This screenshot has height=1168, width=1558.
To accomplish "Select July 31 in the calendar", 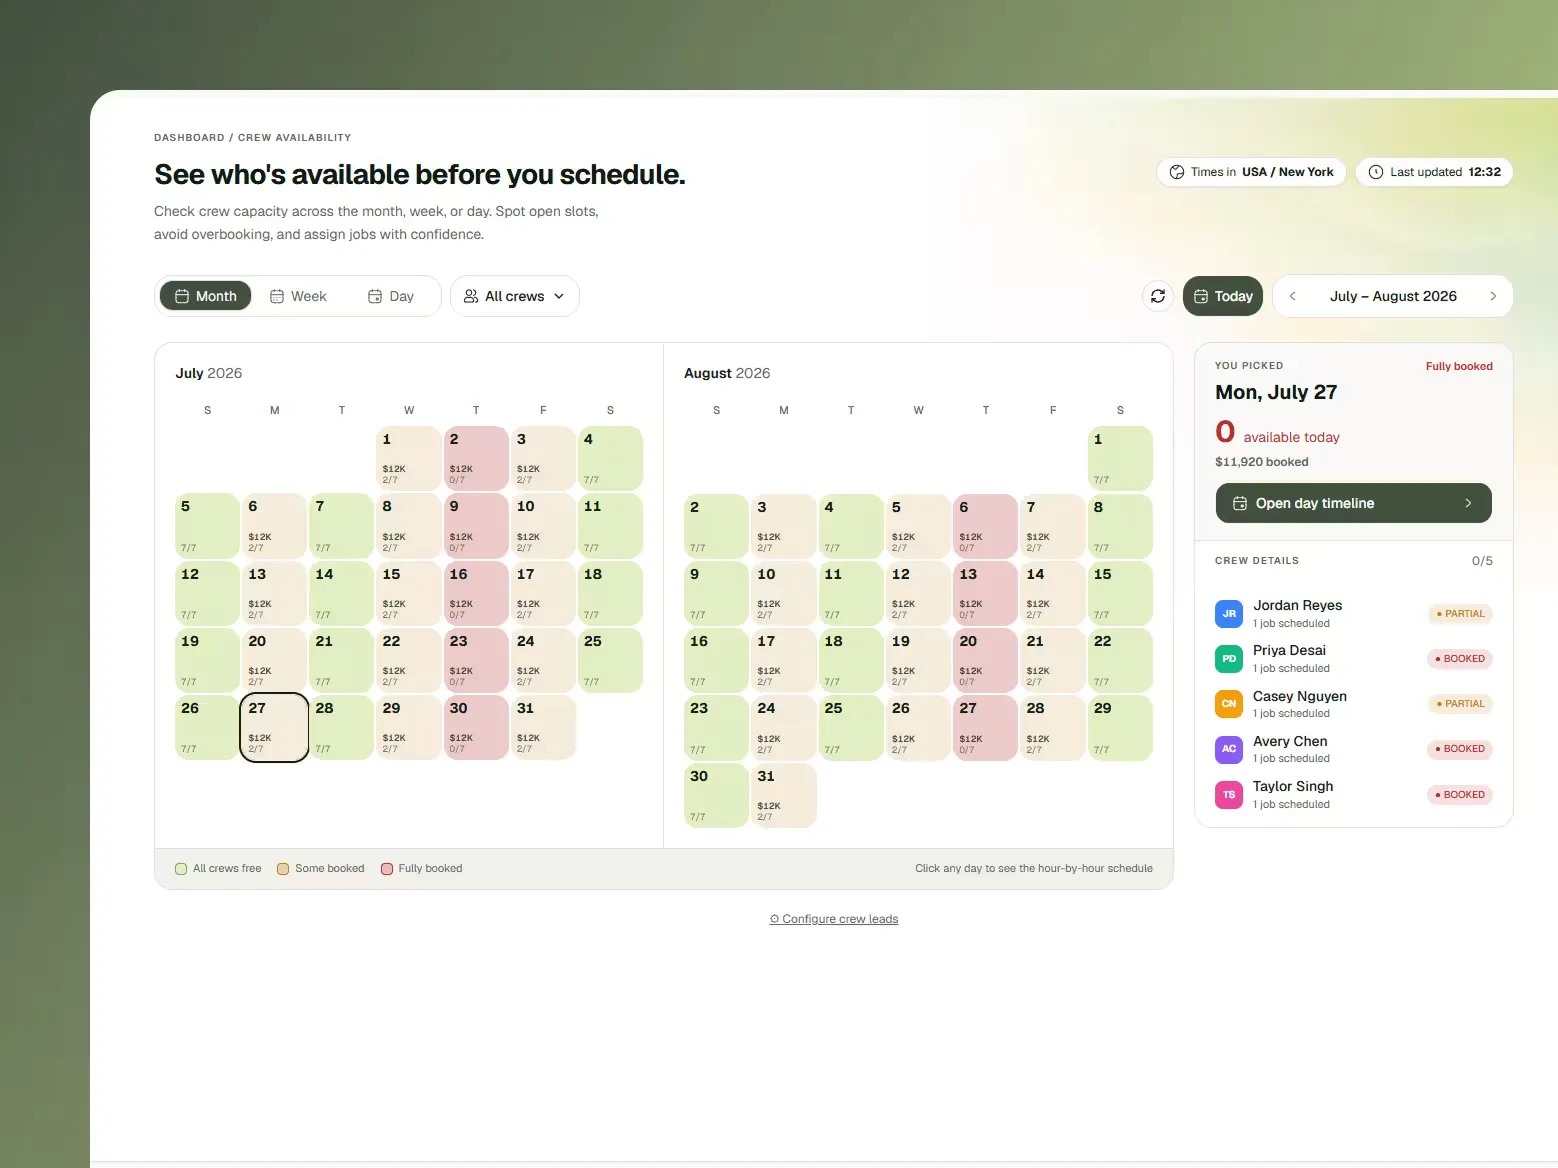I will click(543, 728).
